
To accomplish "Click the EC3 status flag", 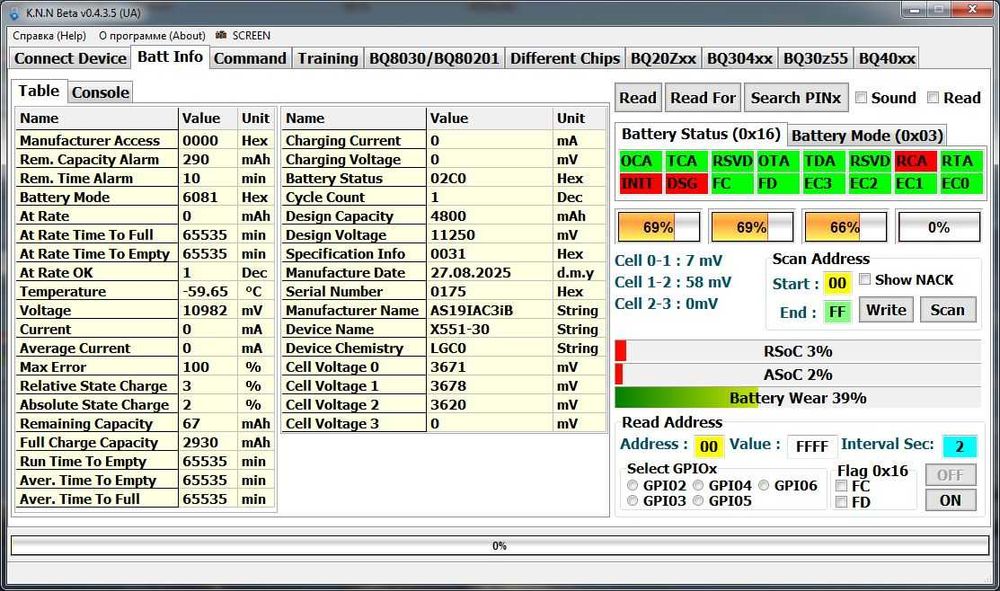I will click(x=823, y=184).
